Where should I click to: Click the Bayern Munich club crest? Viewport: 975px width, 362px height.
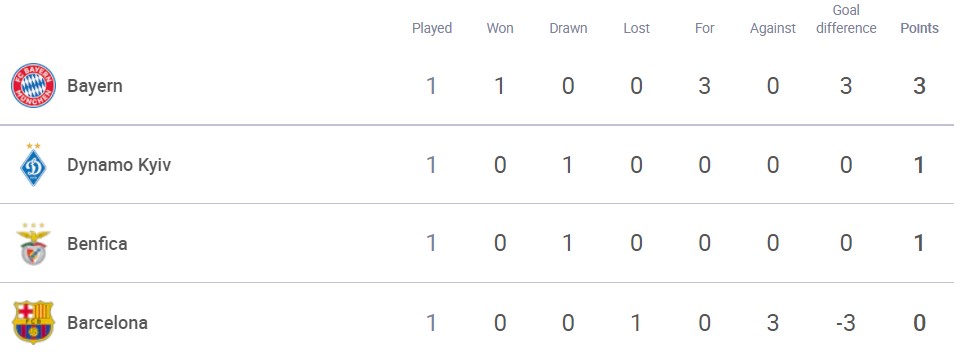(34, 86)
